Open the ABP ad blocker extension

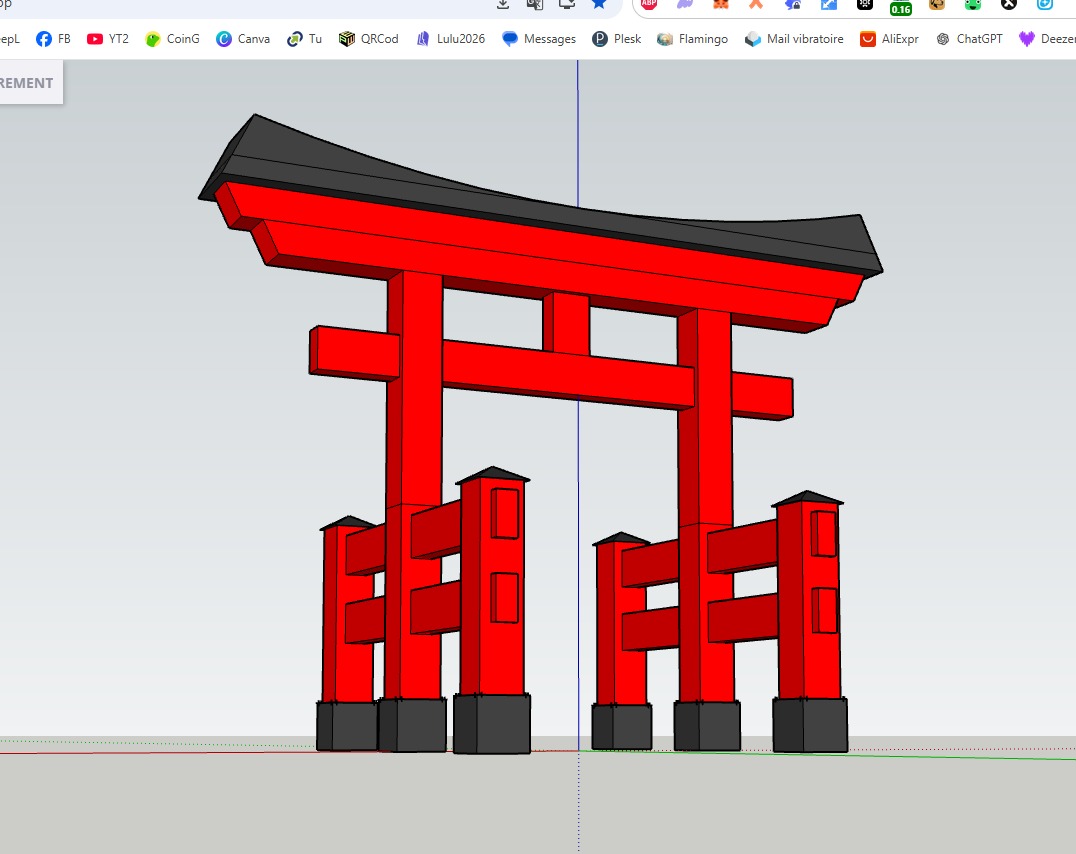pyautogui.click(x=648, y=4)
